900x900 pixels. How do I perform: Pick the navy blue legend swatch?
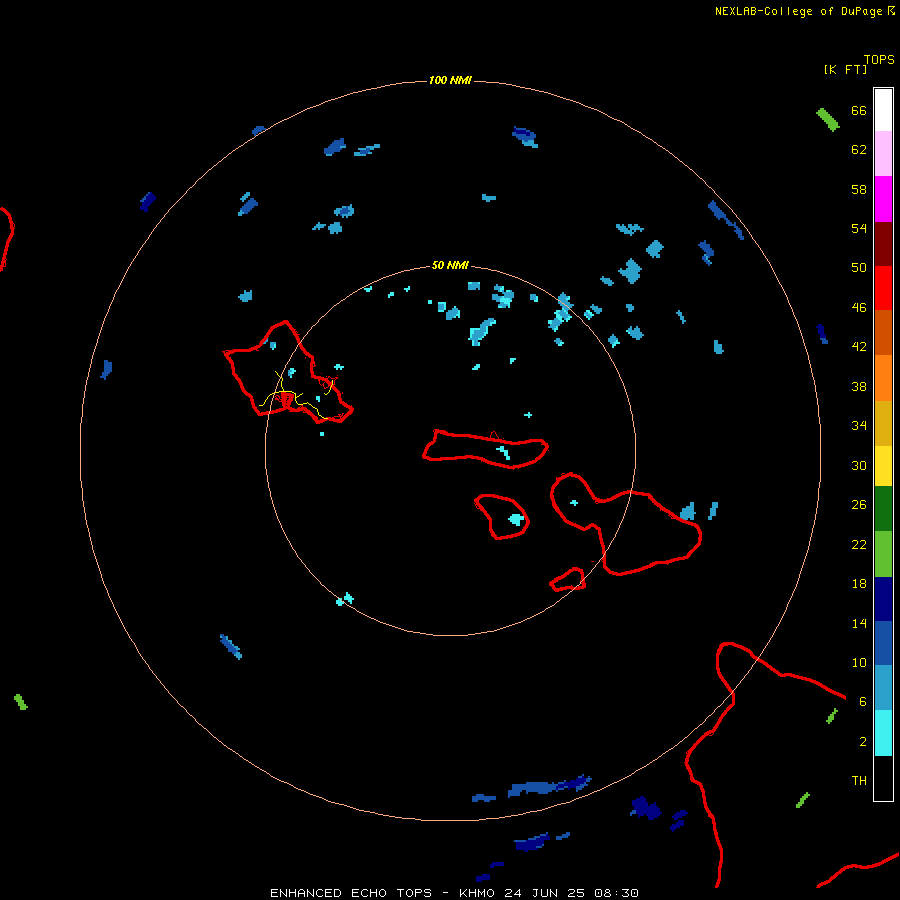pos(883,599)
